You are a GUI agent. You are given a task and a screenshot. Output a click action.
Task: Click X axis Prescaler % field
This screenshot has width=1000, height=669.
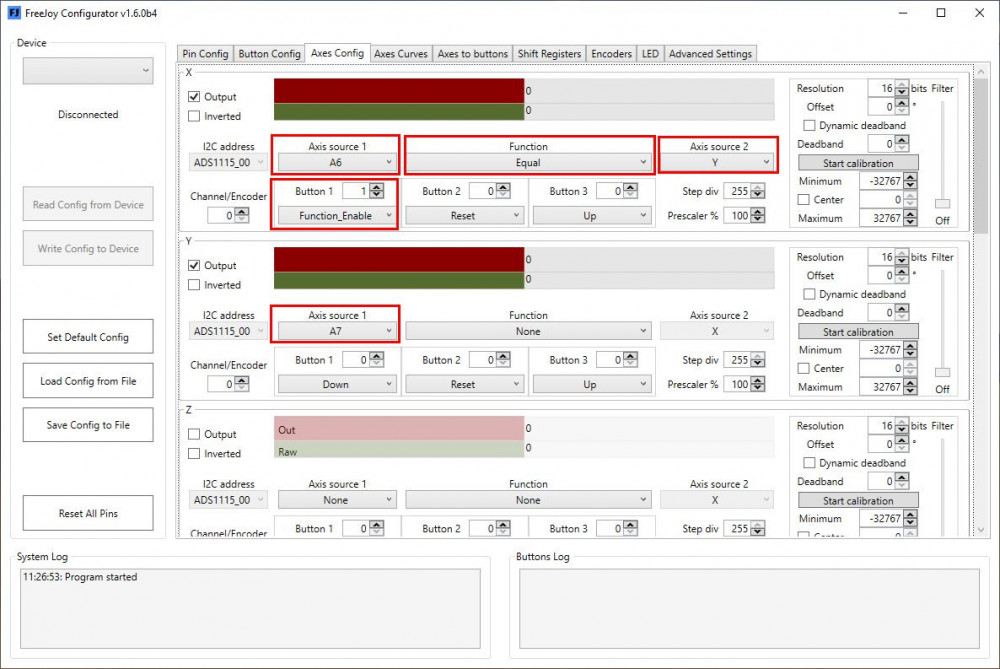[738, 216]
